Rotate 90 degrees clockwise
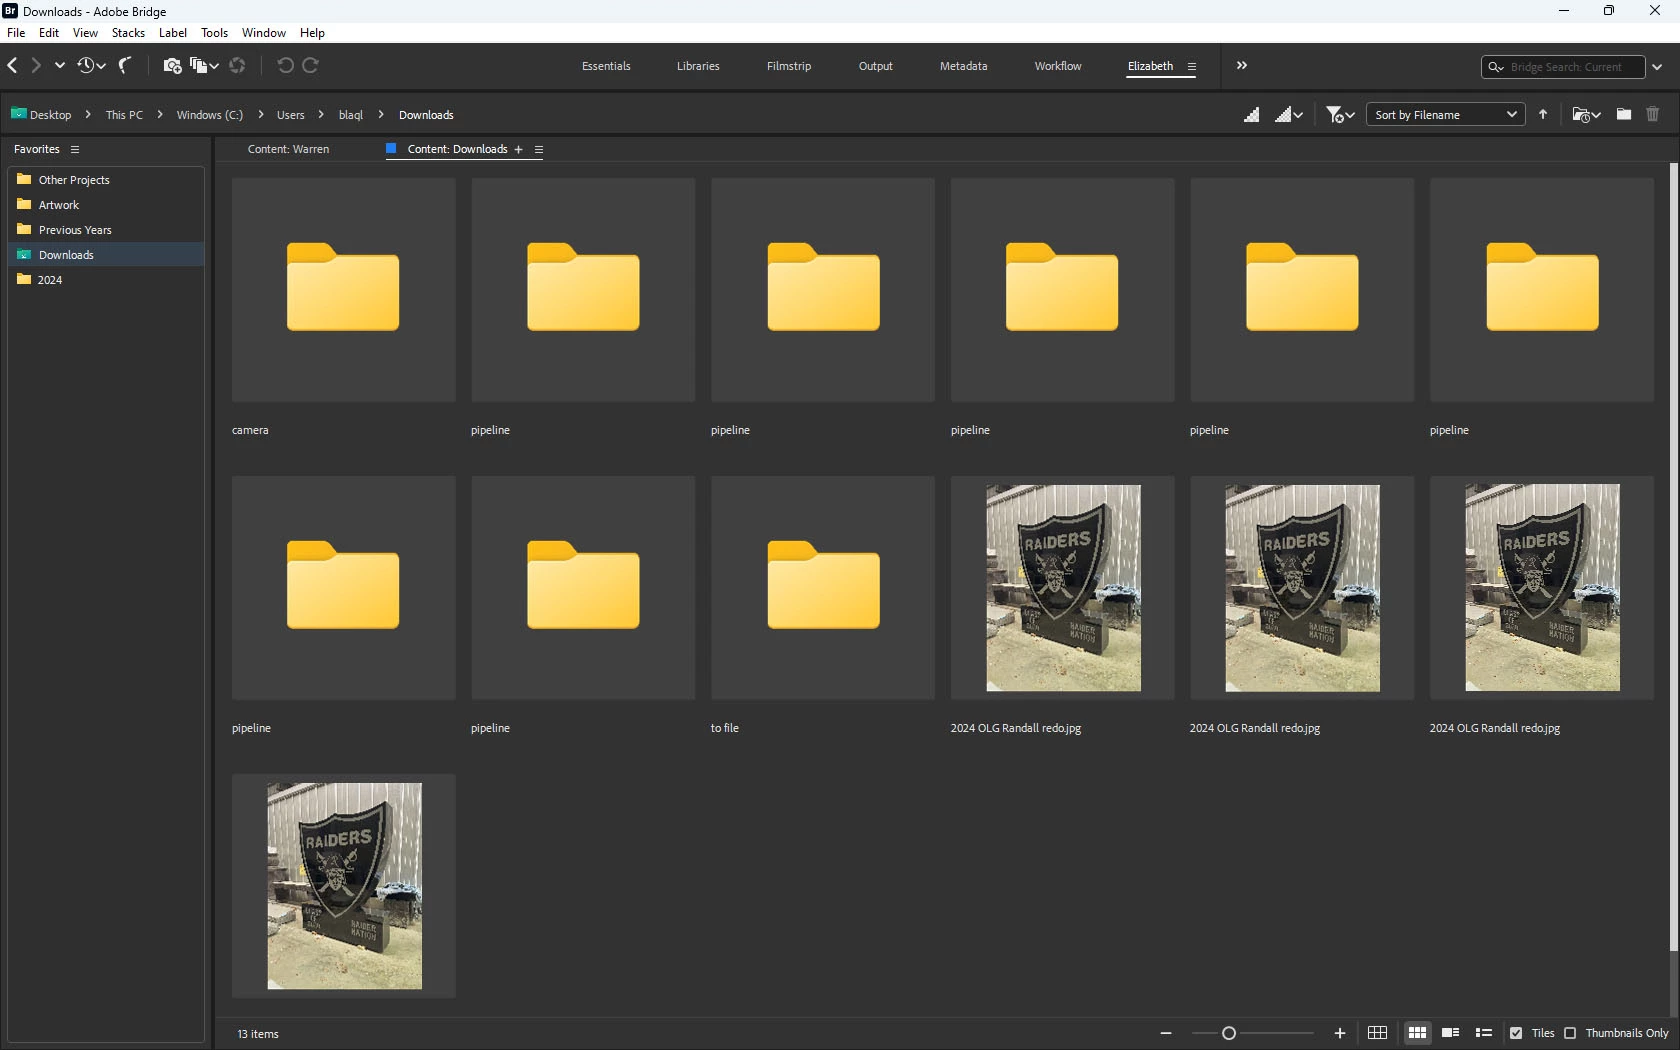The width and height of the screenshot is (1680, 1050). 311,66
